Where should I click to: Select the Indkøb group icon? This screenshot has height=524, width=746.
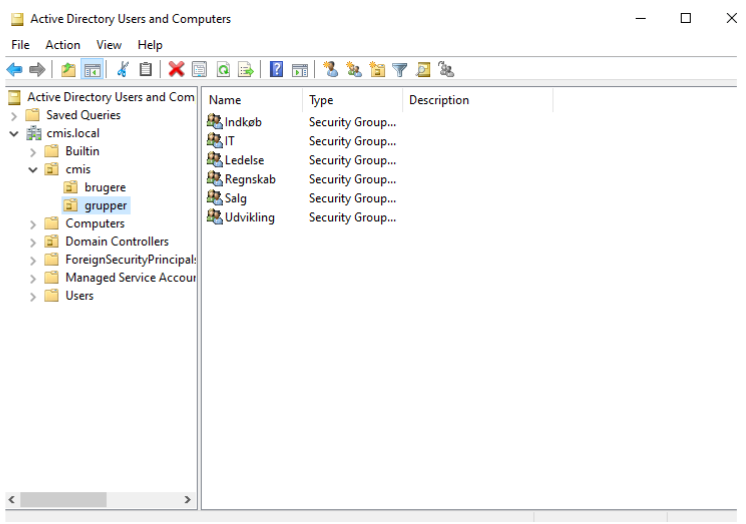[215, 121]
